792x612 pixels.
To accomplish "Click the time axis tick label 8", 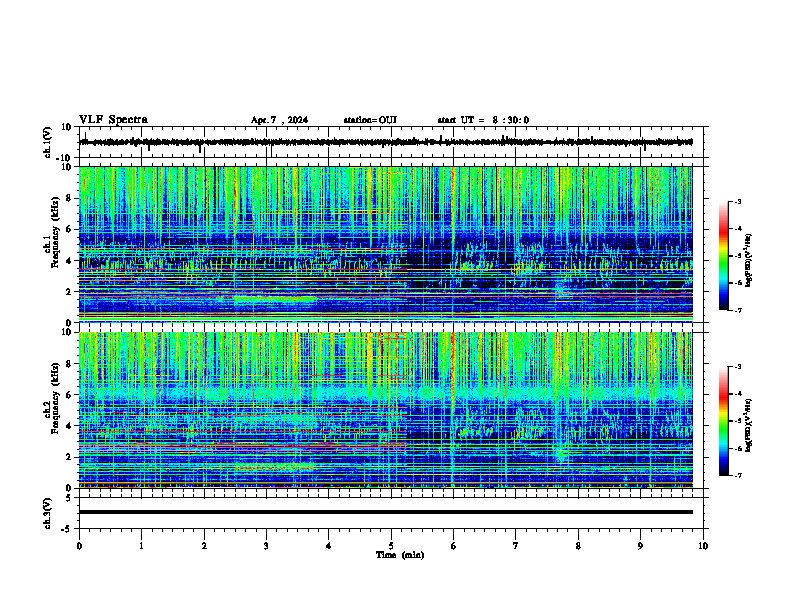I will pos(578,546).
